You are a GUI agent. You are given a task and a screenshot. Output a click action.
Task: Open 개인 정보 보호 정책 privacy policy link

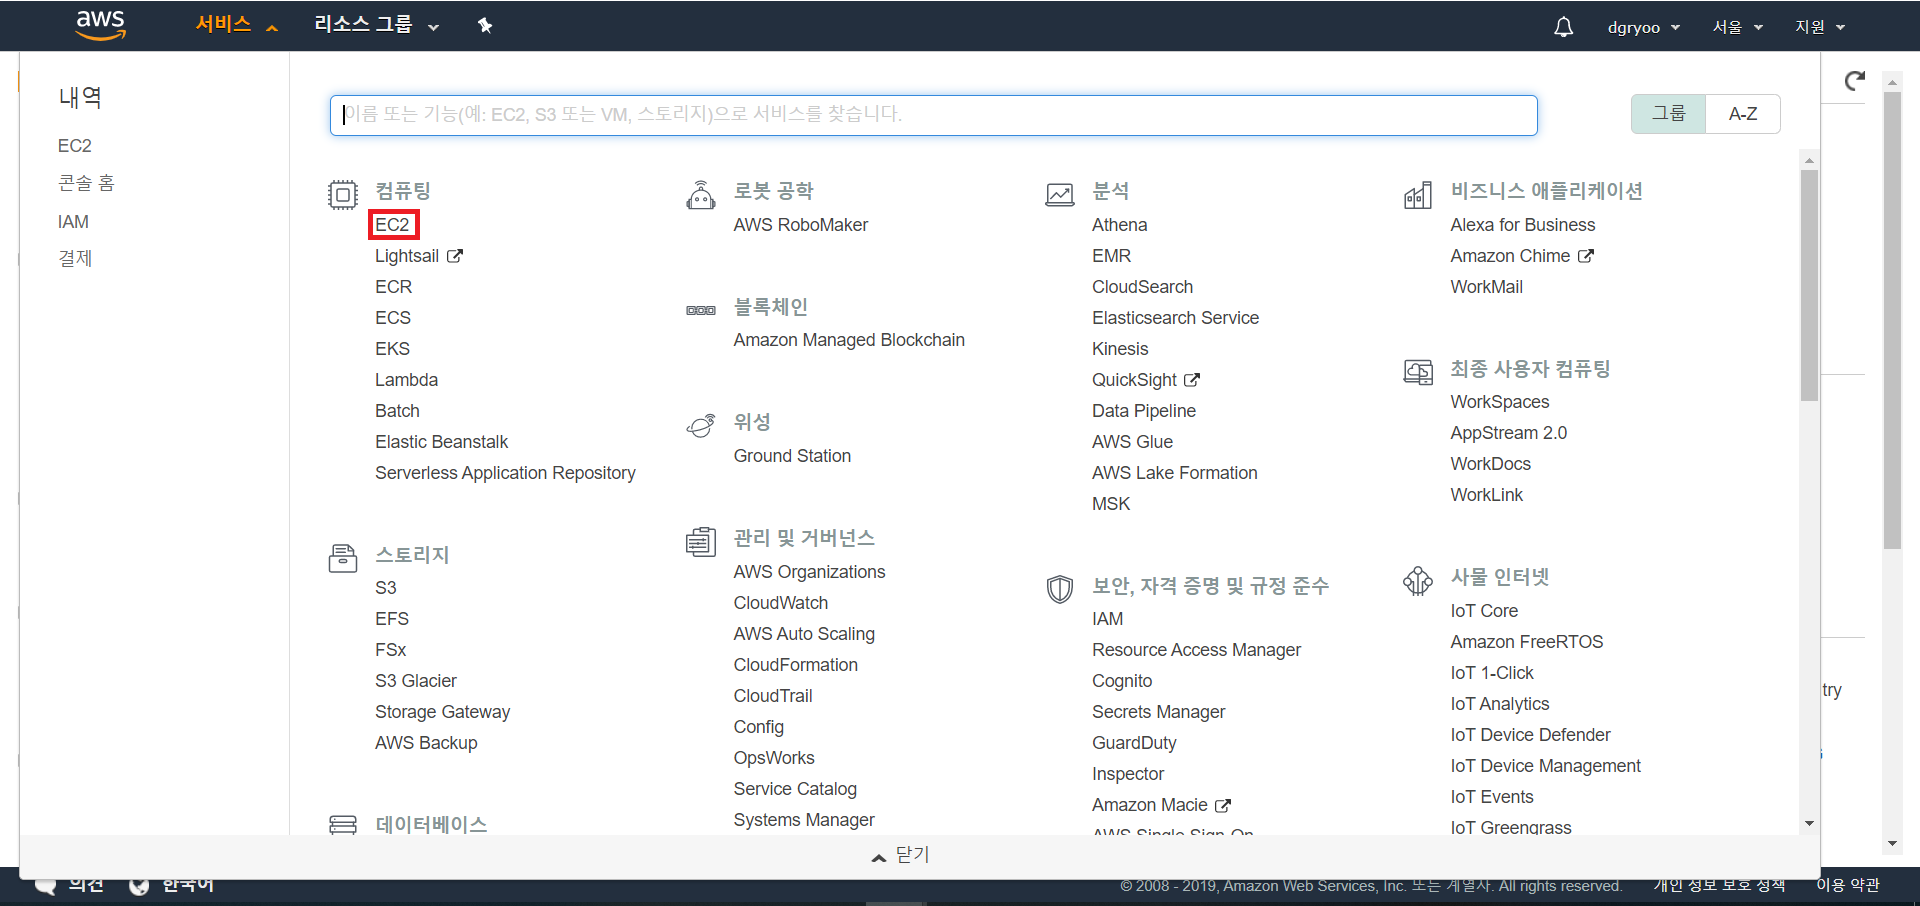tap(1719, 885)
